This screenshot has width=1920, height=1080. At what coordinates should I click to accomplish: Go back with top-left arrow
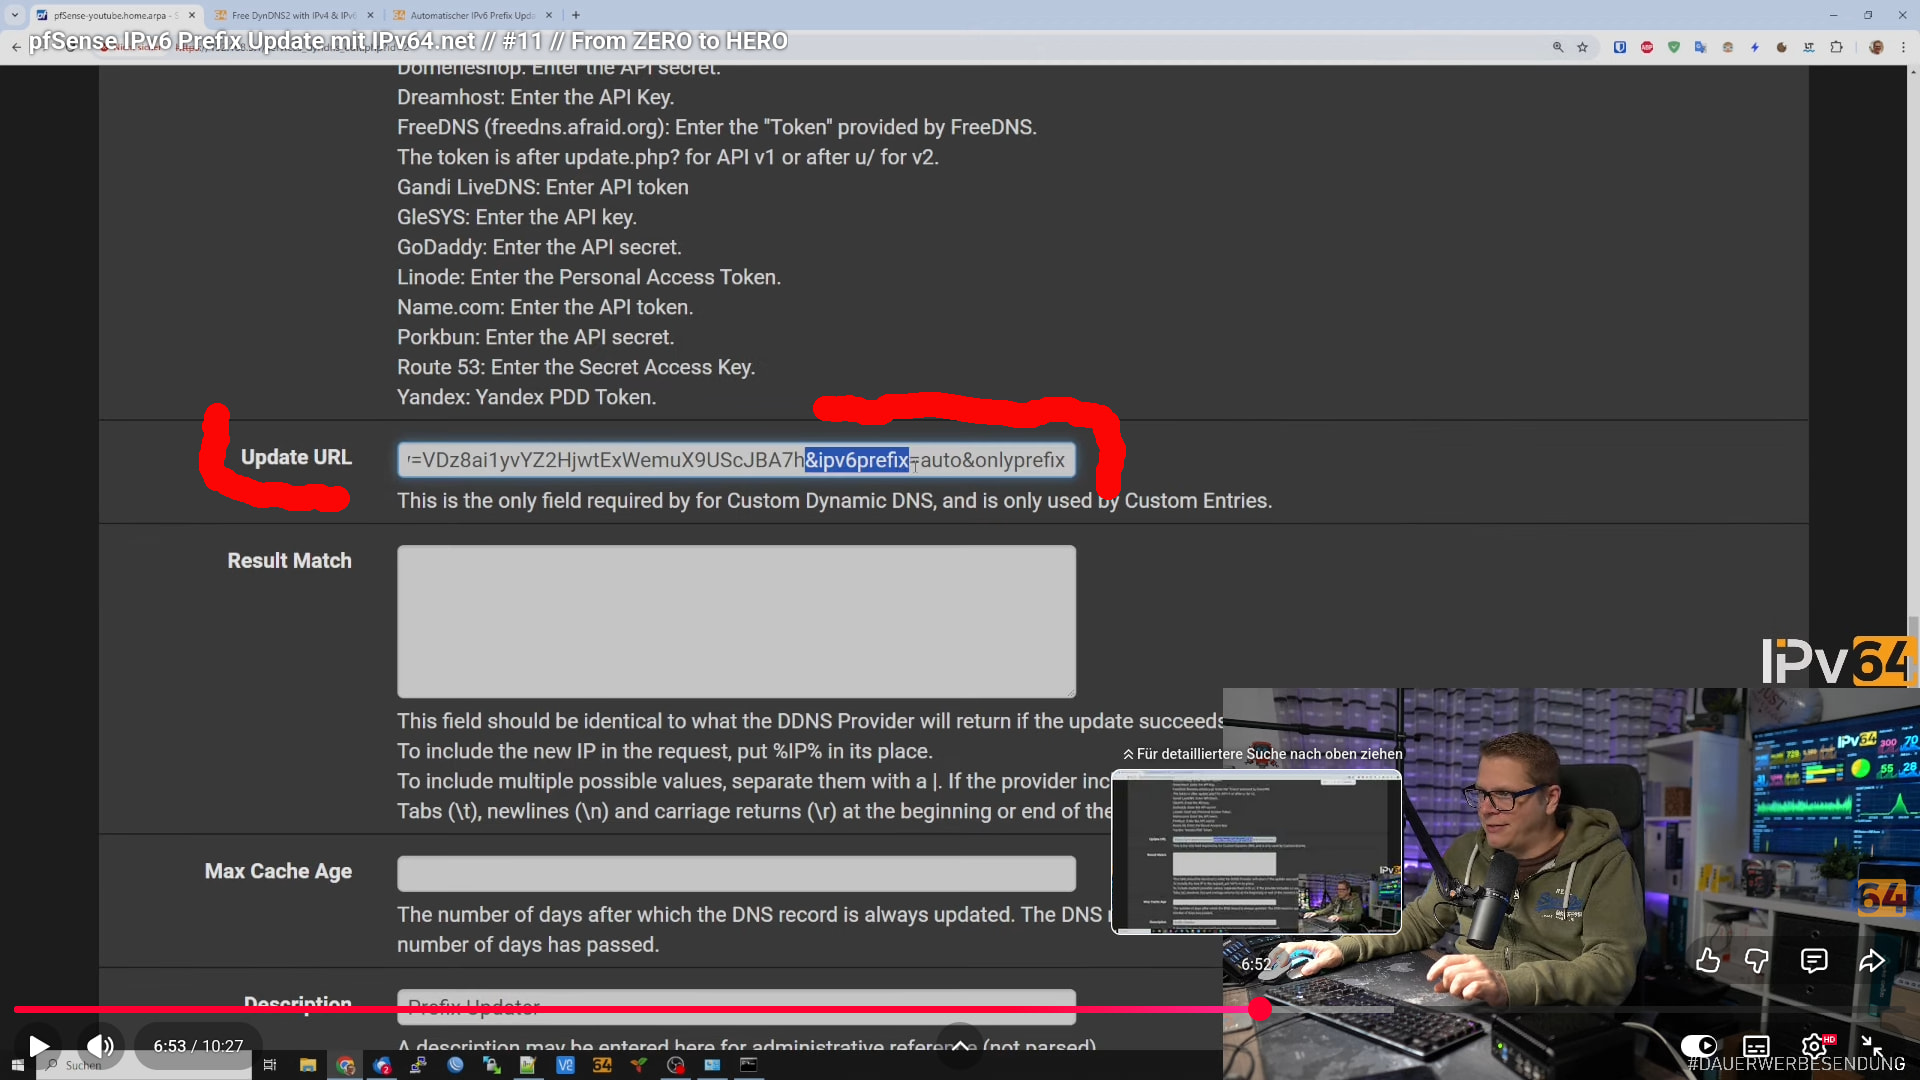point(16,46)
